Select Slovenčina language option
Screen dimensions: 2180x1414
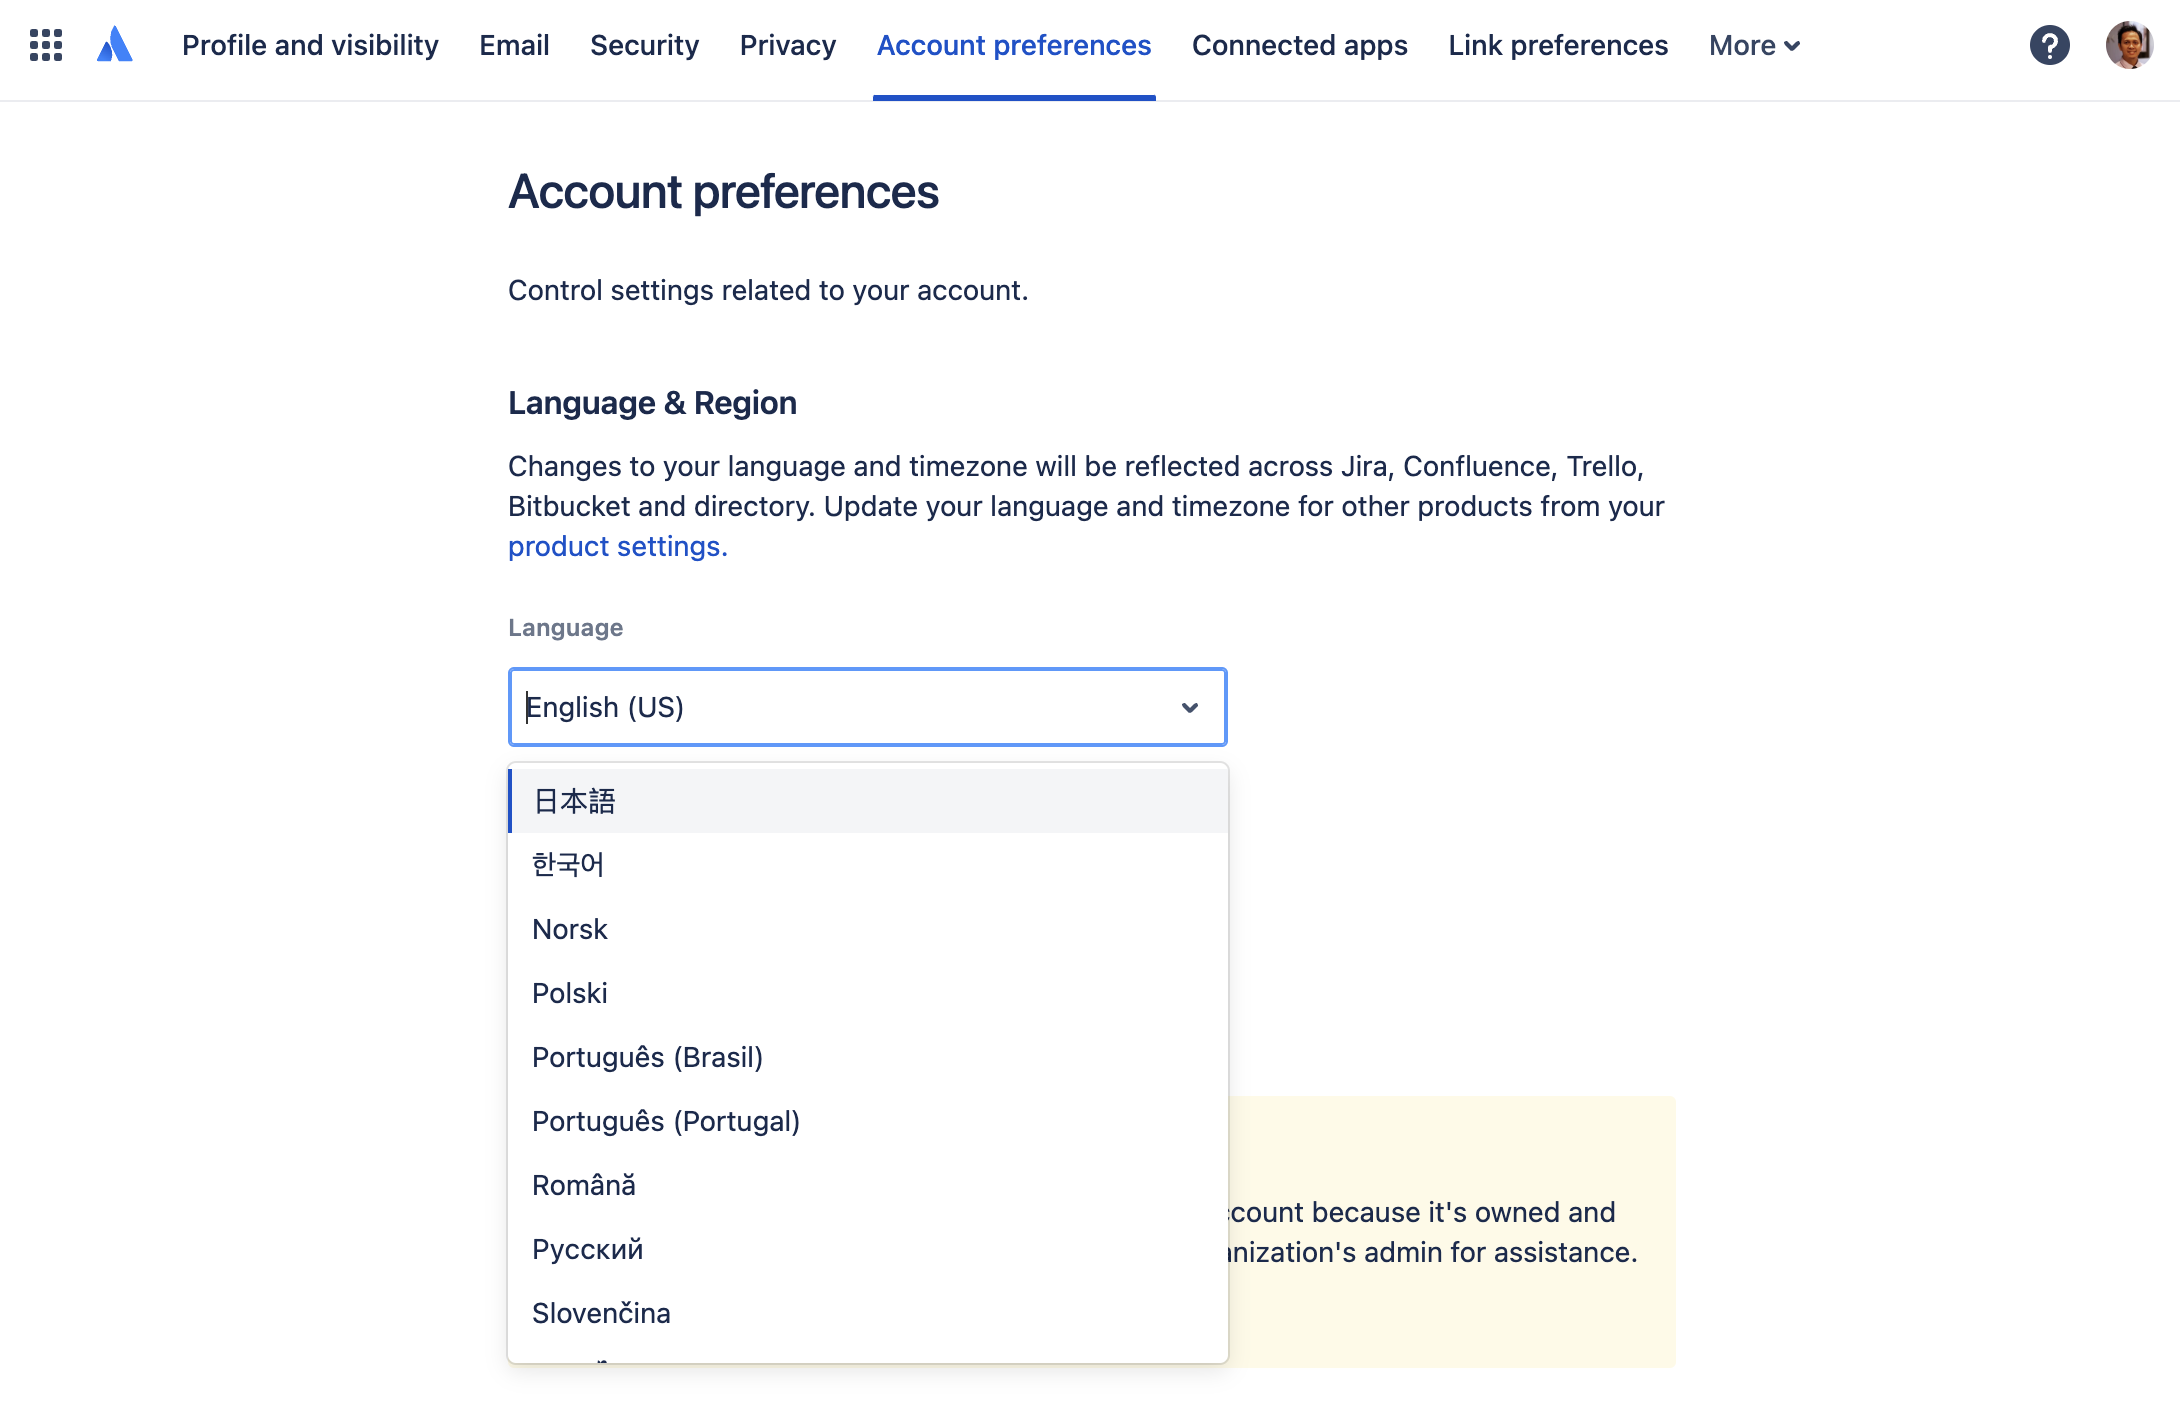point(601,1313)
